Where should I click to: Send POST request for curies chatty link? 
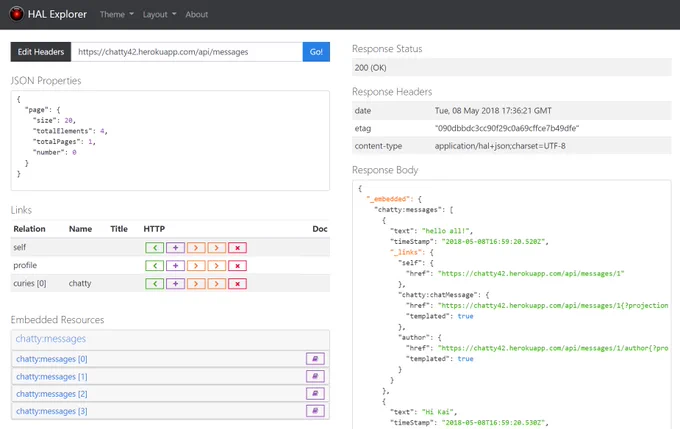[x=175, y=284]
